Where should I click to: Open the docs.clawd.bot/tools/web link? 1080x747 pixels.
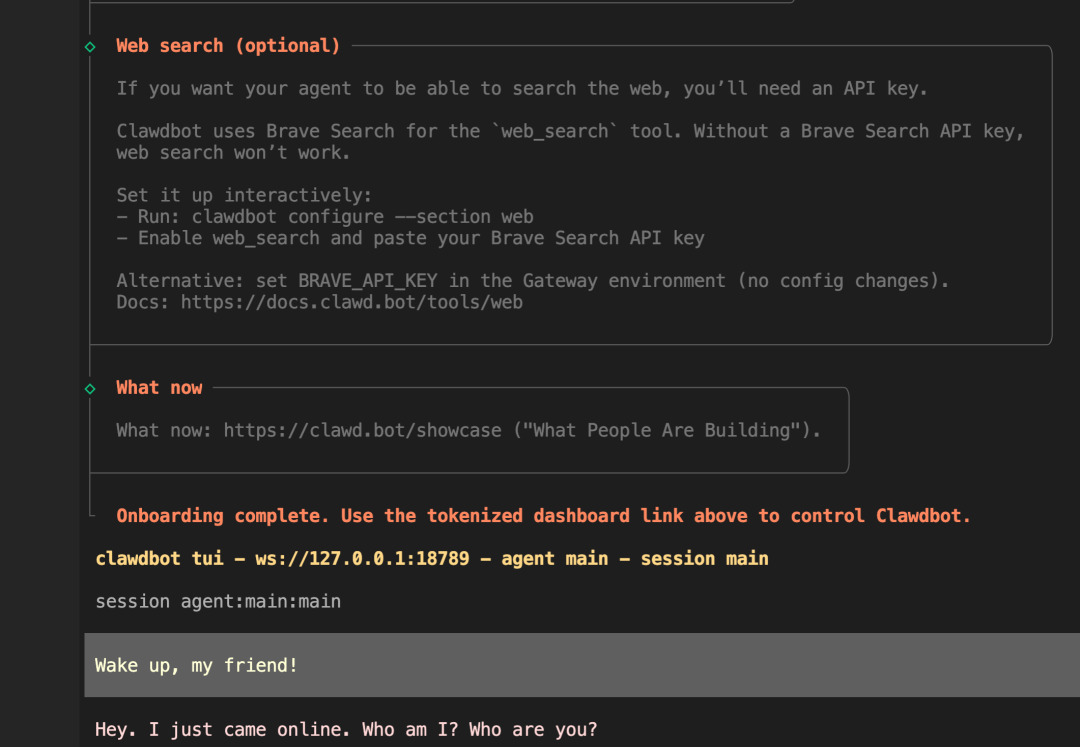[351, 302]
